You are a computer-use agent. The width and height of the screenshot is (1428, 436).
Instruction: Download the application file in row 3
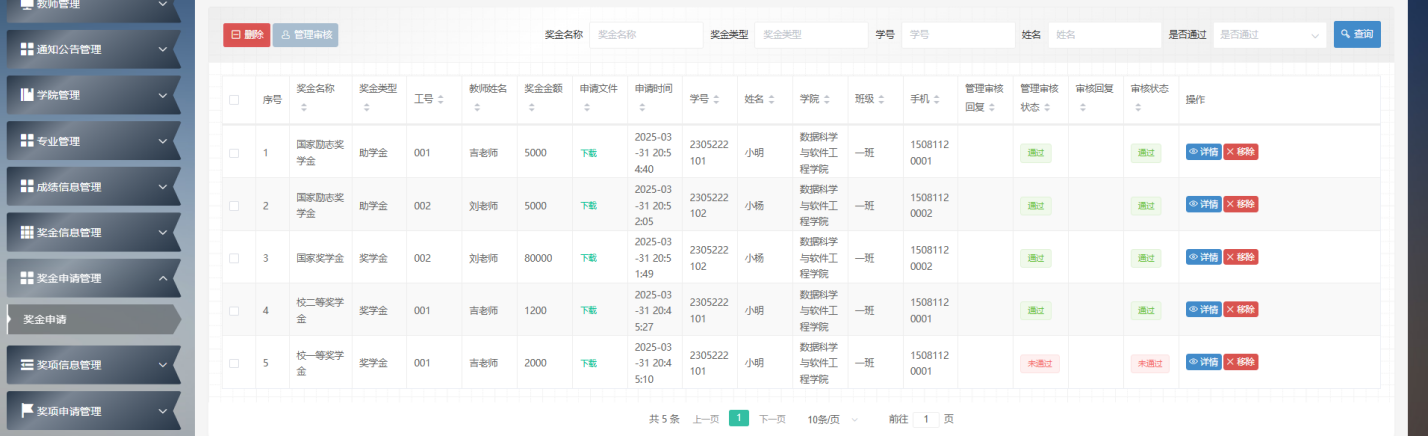pyautogui.click(x=589, y=258)
